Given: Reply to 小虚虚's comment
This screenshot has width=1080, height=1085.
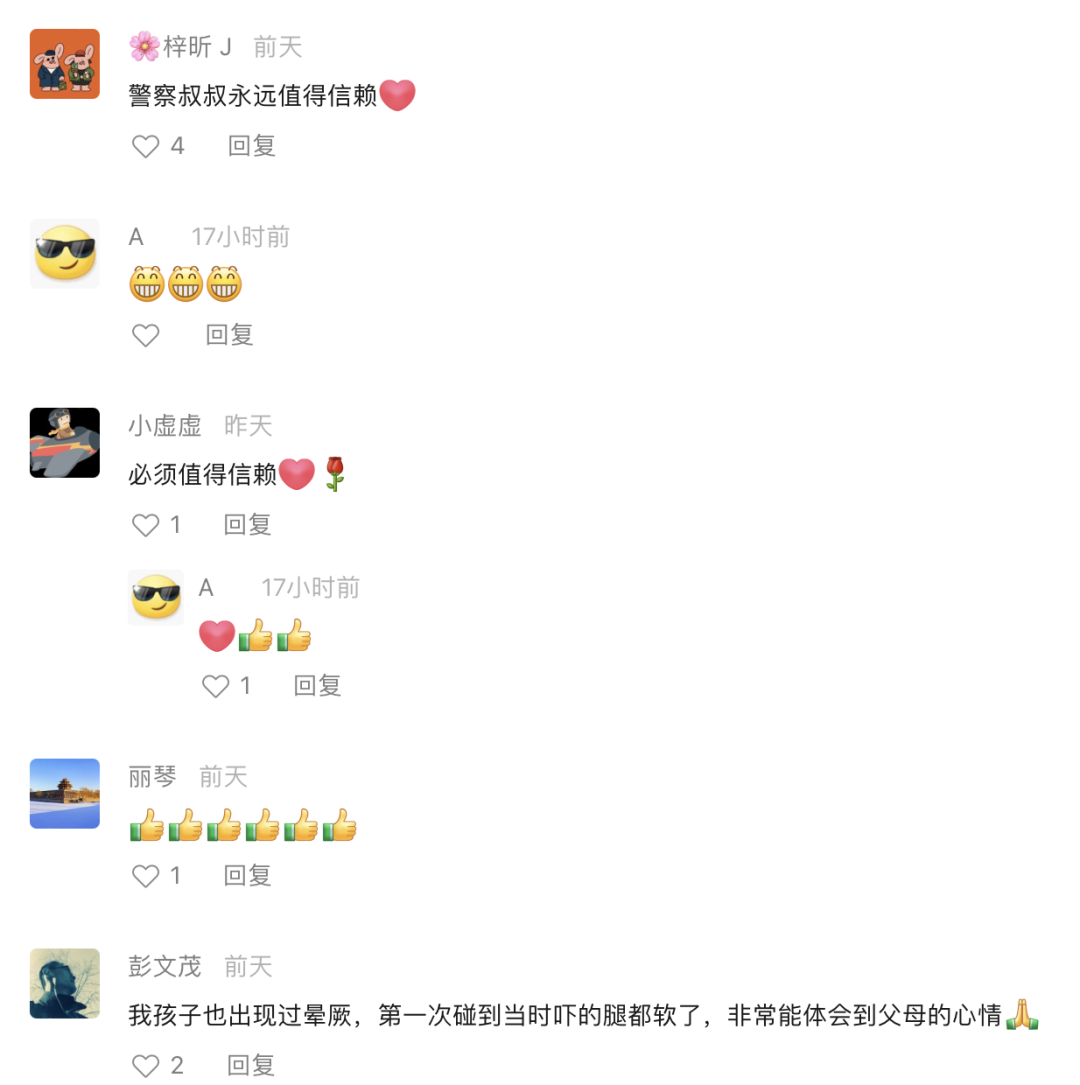Looking at the screenshot, I should tap(247, 525).
